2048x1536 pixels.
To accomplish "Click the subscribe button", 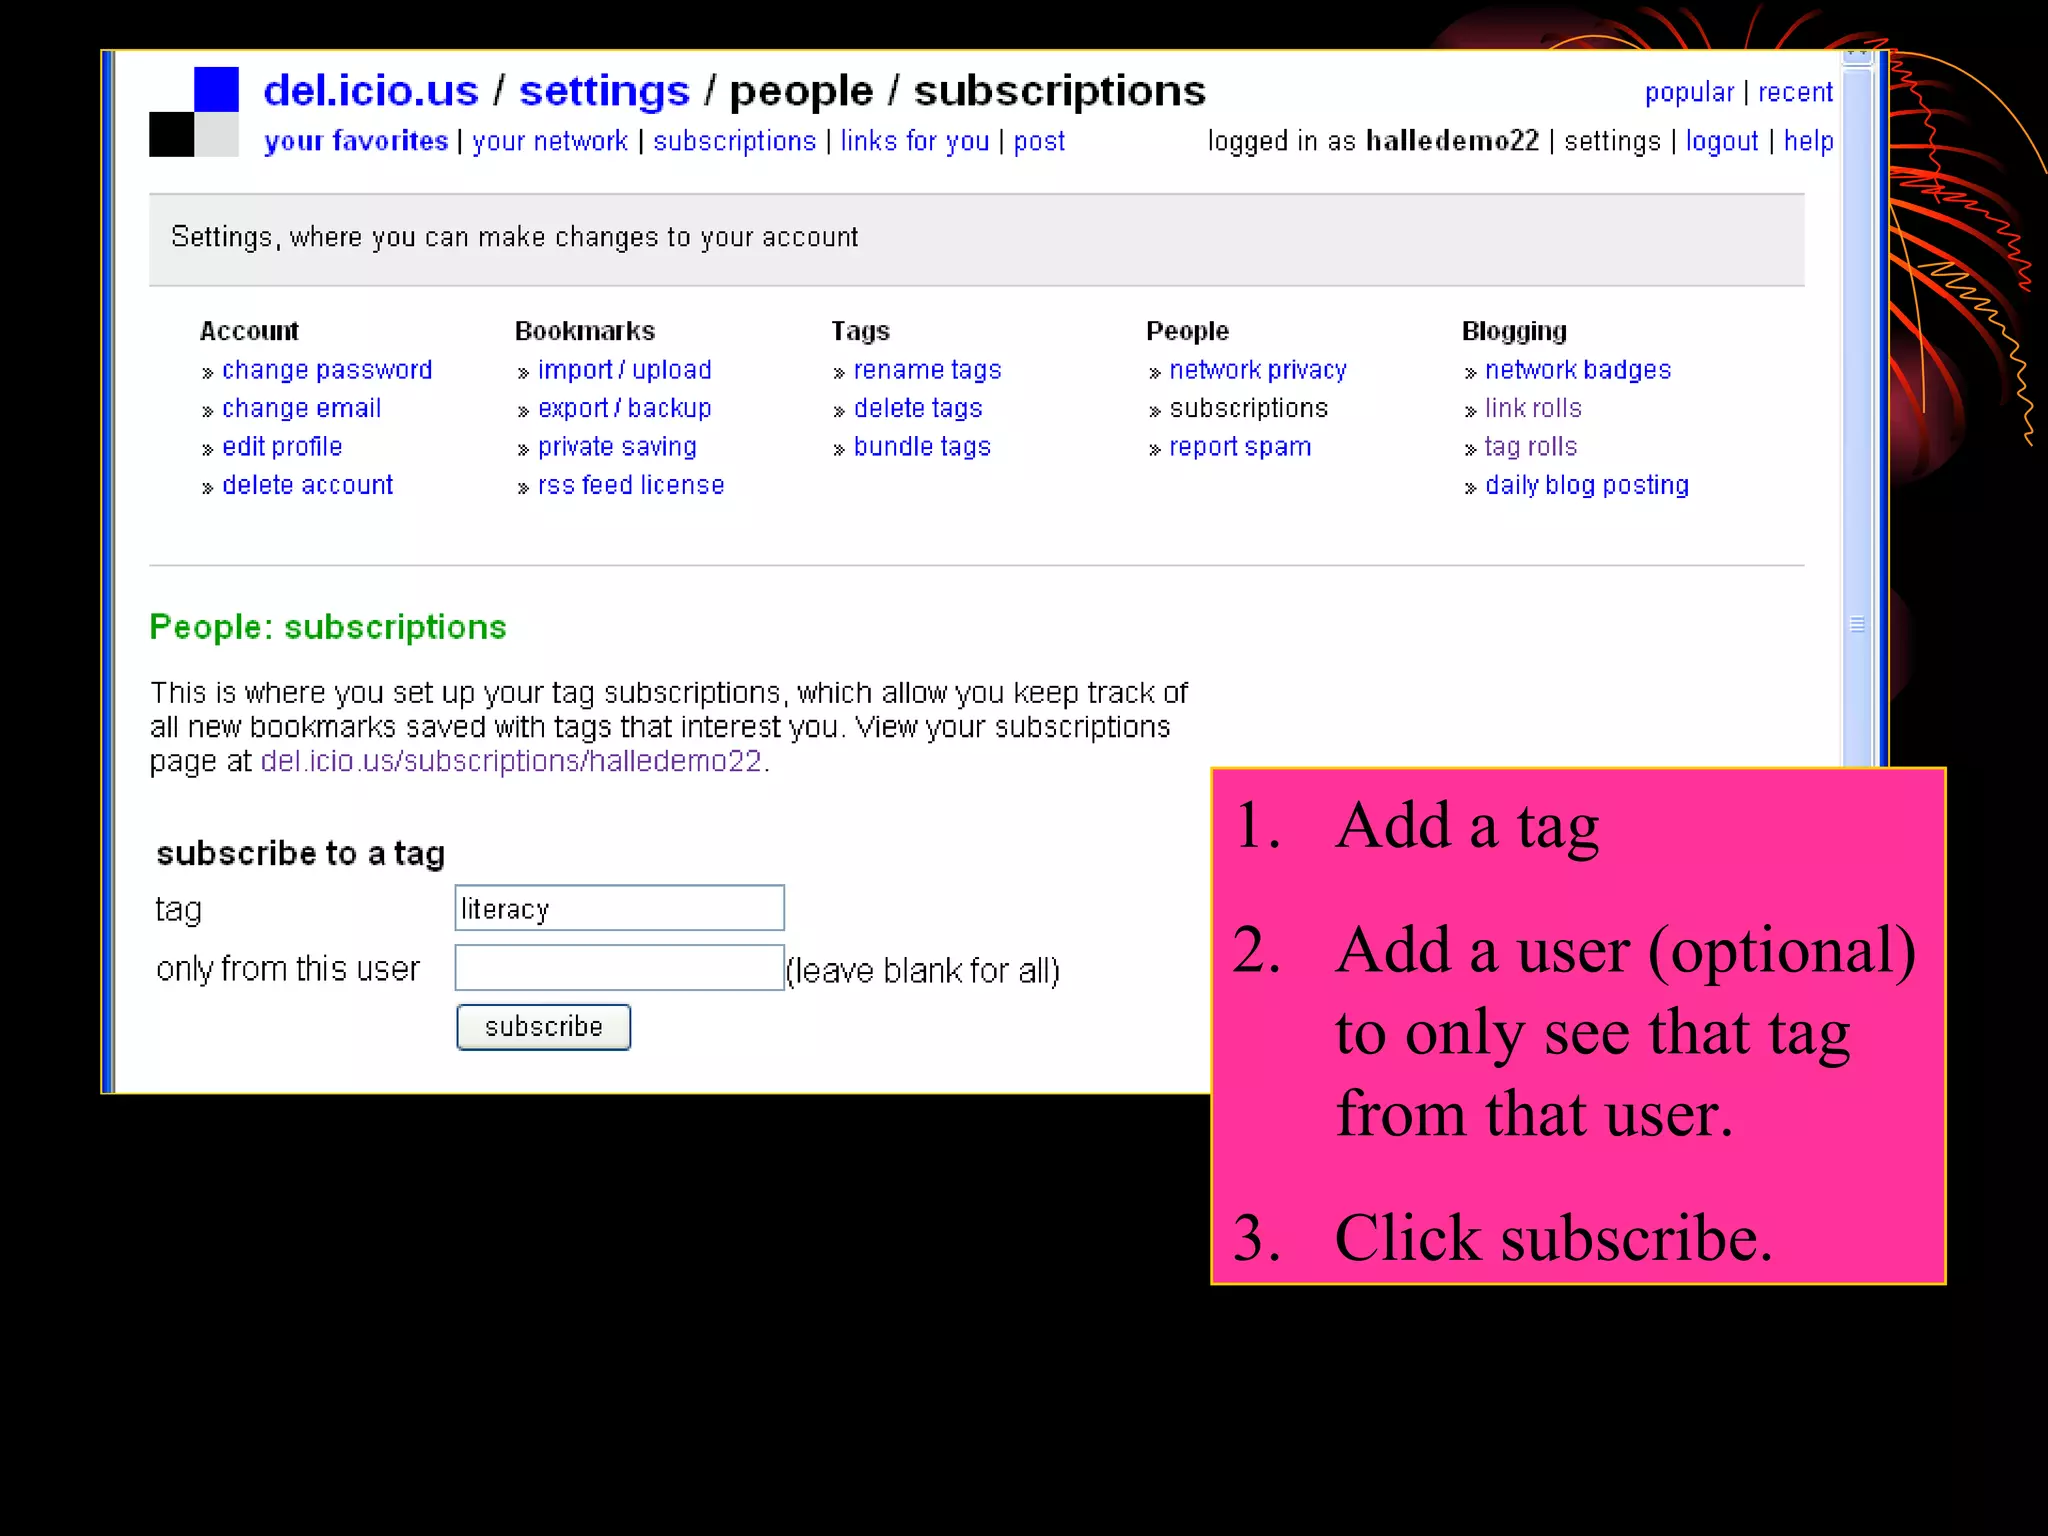I will click(543, 1027).
